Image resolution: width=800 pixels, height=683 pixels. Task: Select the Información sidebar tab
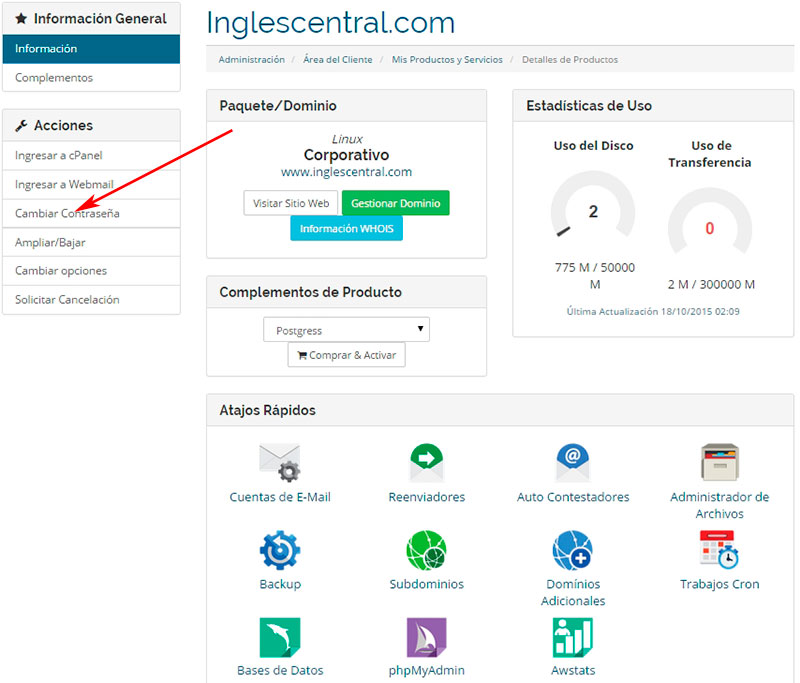[x=91, y=49]
